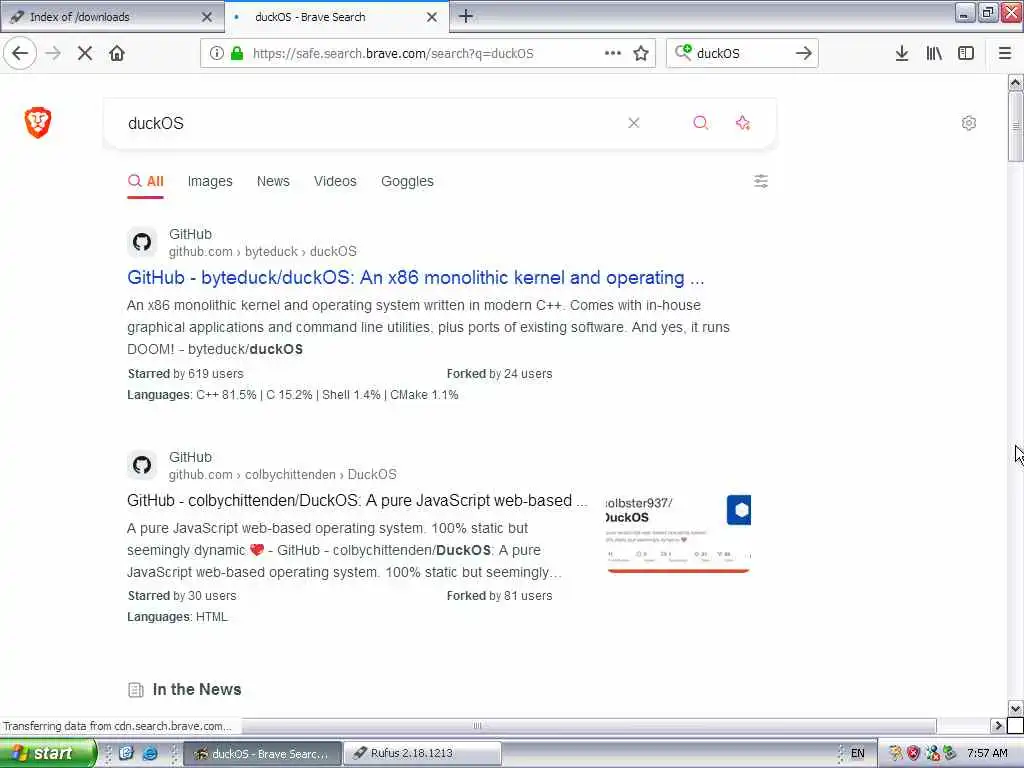Click the vertical scrollbar down arrow
The width and height of the screenshot is (1024, 768).
1015,708
